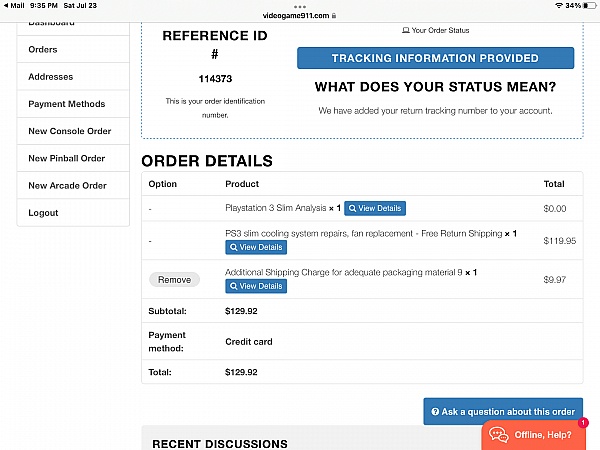View Details for PS3 slim cooling repairs
The height and width of the screenshot is (450, 600).
click(x=256, y=247)
